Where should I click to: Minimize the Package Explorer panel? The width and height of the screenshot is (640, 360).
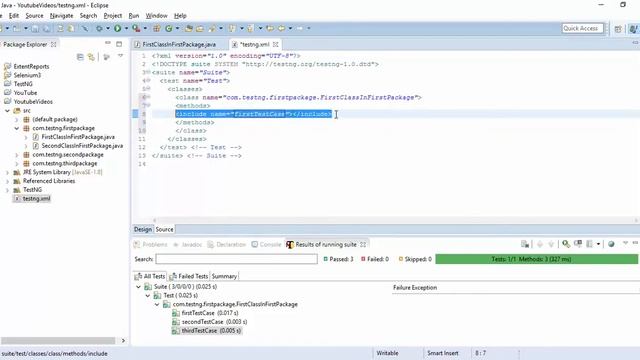108,43
